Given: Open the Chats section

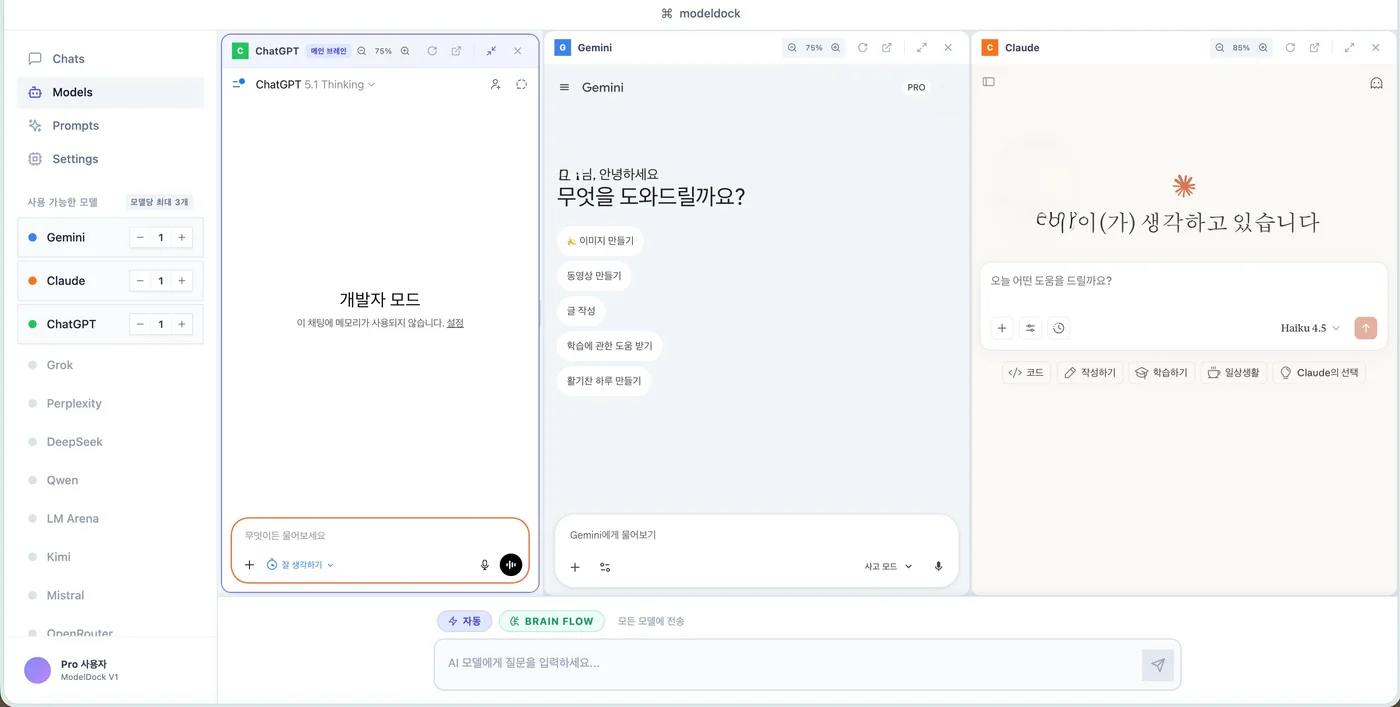Looking at the screenshot, I should pos(110,59).
